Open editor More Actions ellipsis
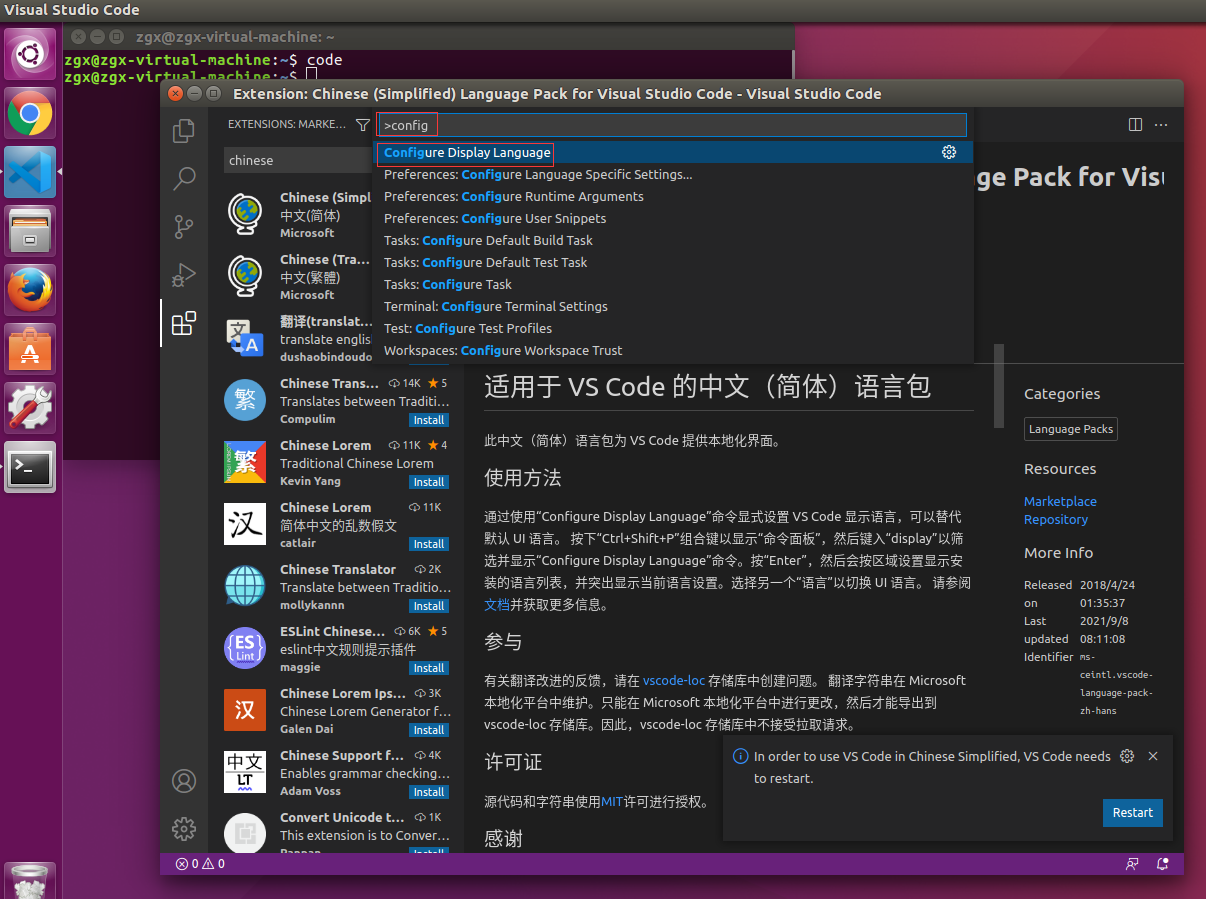The width and height of the screenshot is (1206, 899). (1161, 125)
